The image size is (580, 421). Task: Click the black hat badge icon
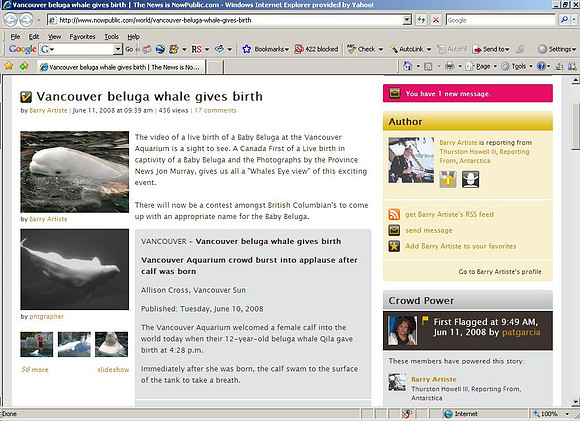click(x=471, y=179)
